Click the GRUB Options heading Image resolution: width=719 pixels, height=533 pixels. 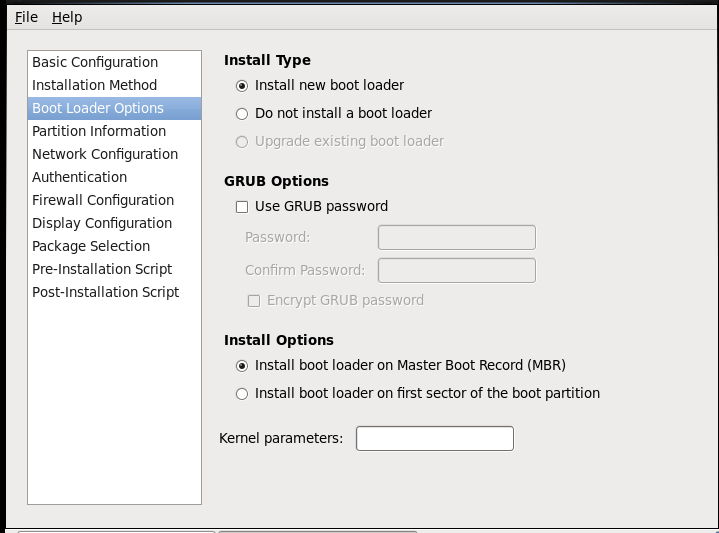coord(276,181)
